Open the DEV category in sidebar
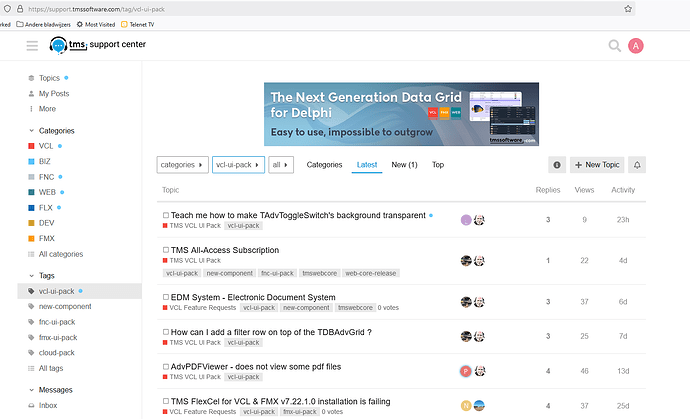The width and height of the screenshot is (690, 419). coord(46,223)
